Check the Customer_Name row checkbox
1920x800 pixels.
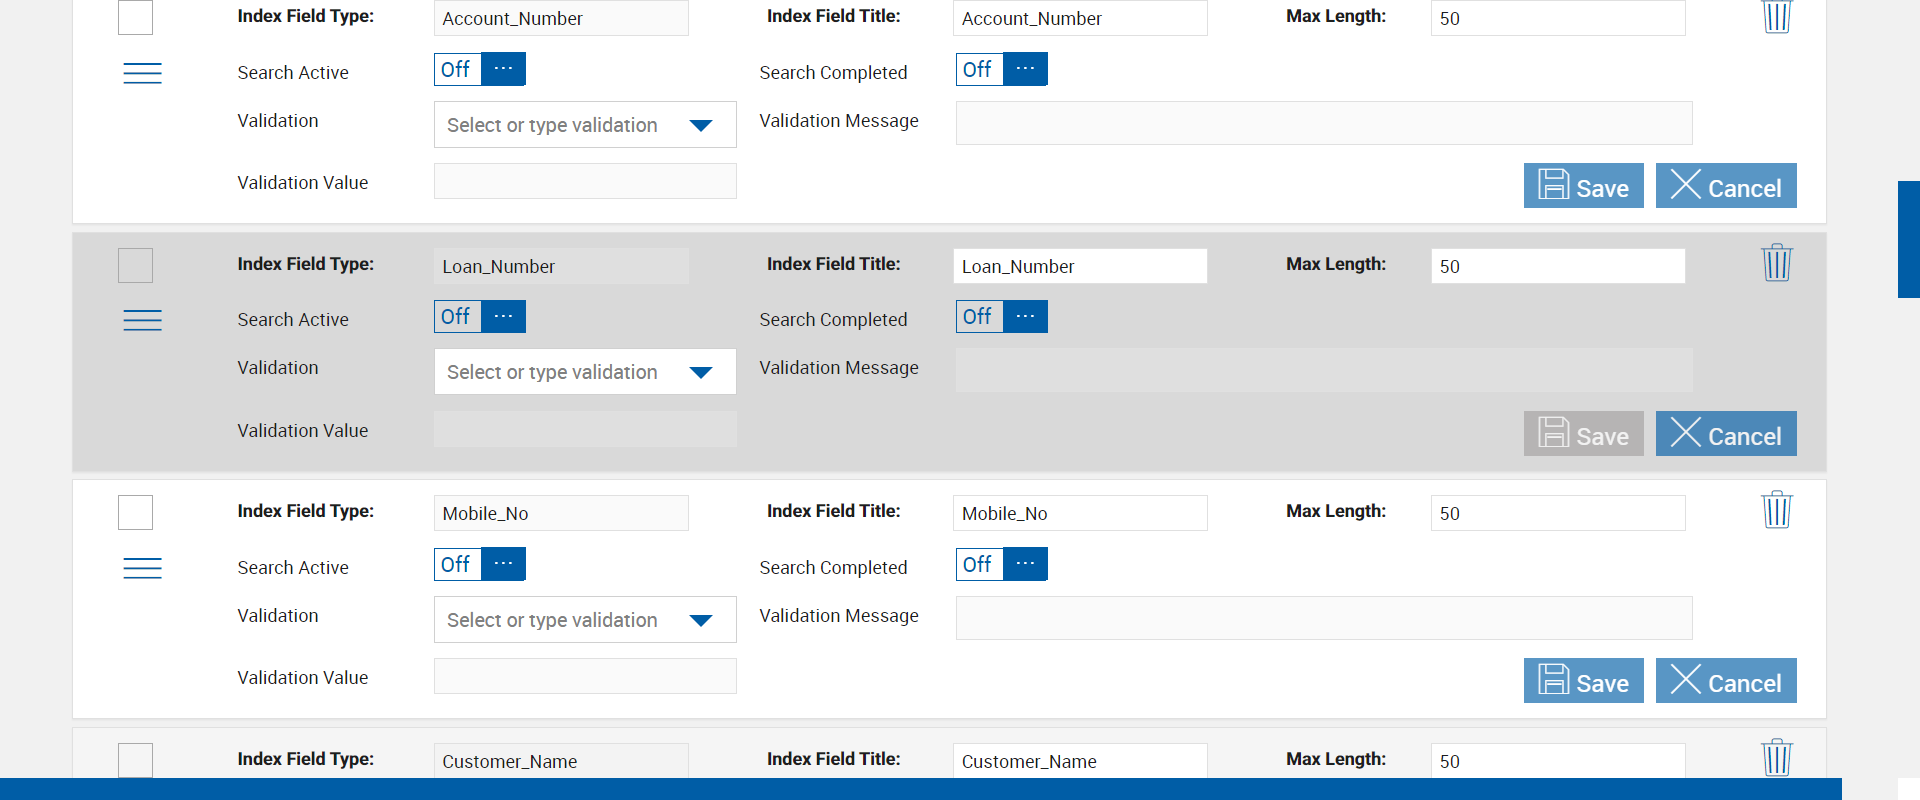coord(135,760)
